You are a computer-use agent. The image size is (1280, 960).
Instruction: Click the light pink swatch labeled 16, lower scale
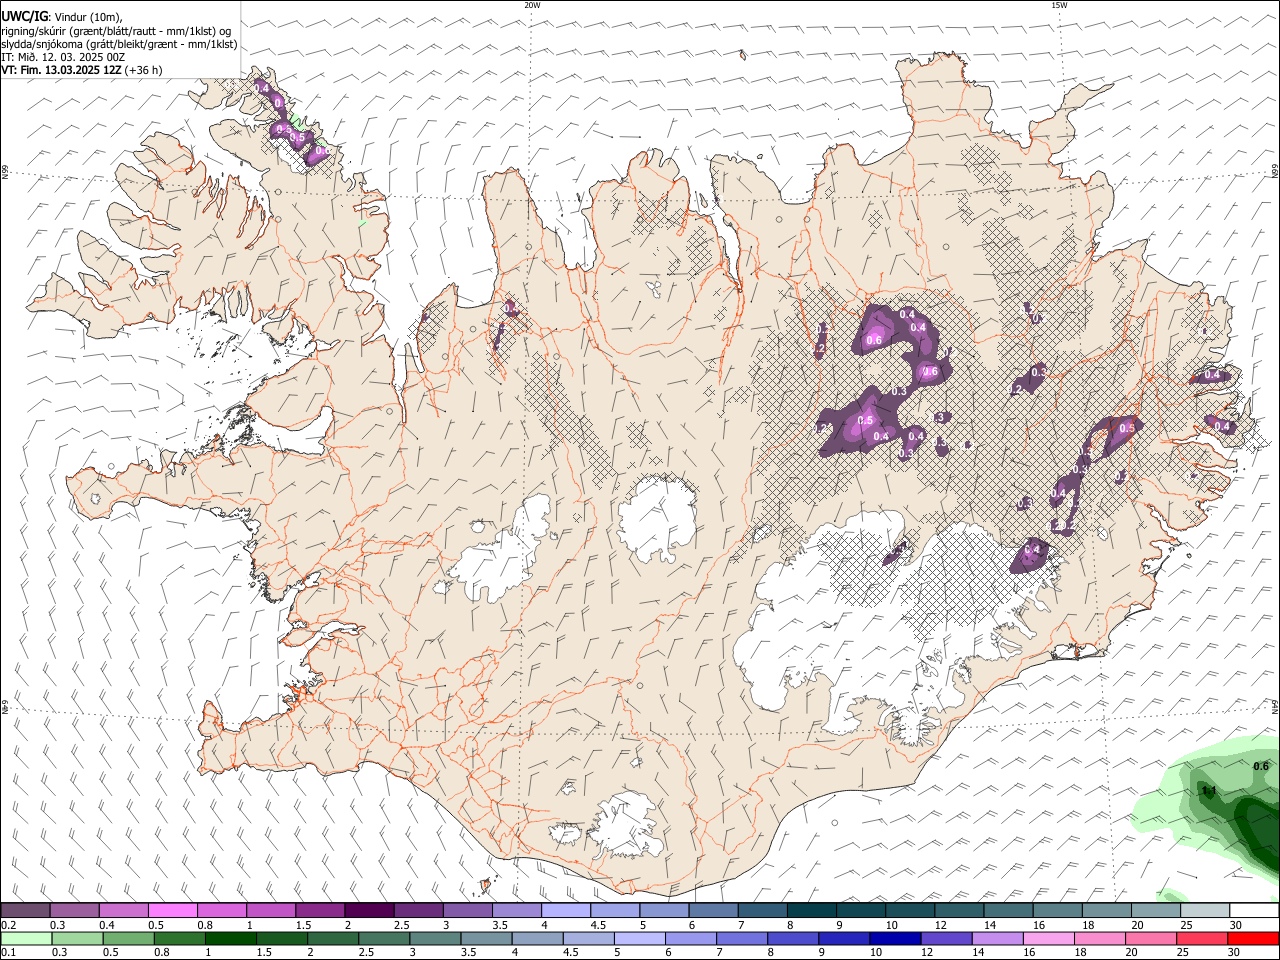pyautogui.click(x=1049, y=938)
